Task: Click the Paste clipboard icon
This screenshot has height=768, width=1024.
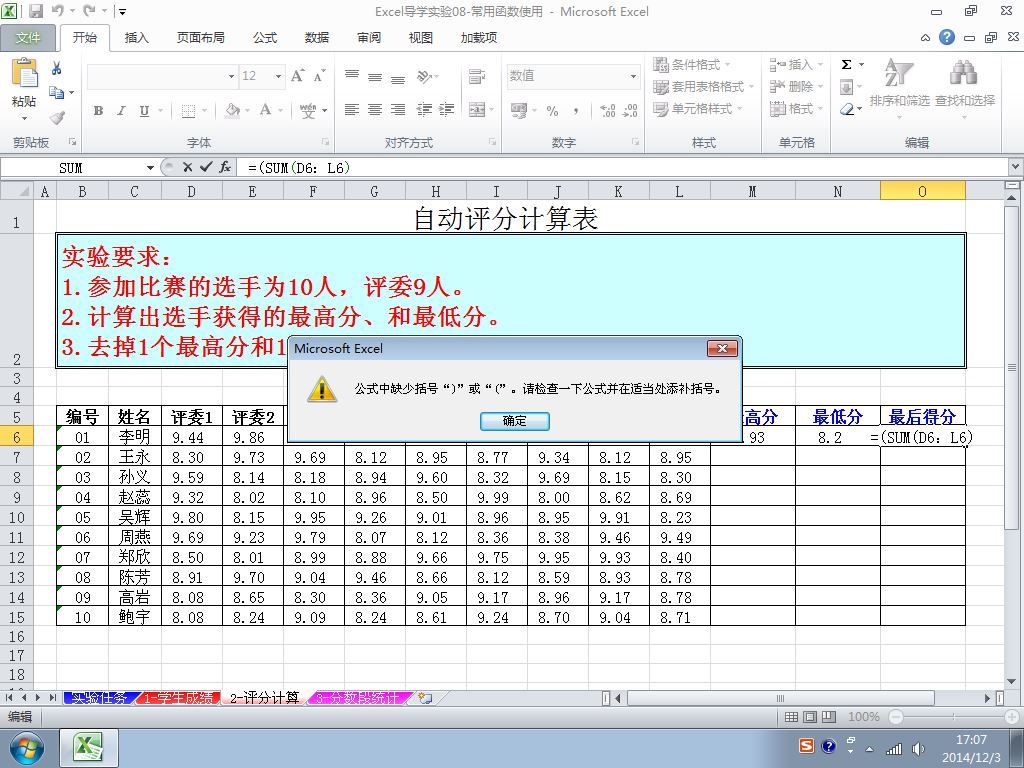Action: pos(24,73)
